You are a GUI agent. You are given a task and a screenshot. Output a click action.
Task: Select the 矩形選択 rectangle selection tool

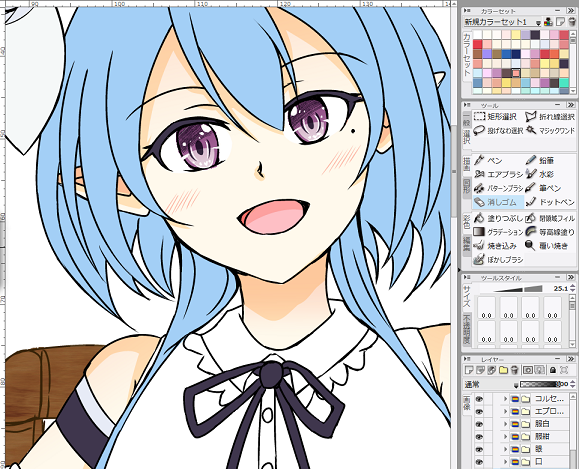[x=495, y=117]
